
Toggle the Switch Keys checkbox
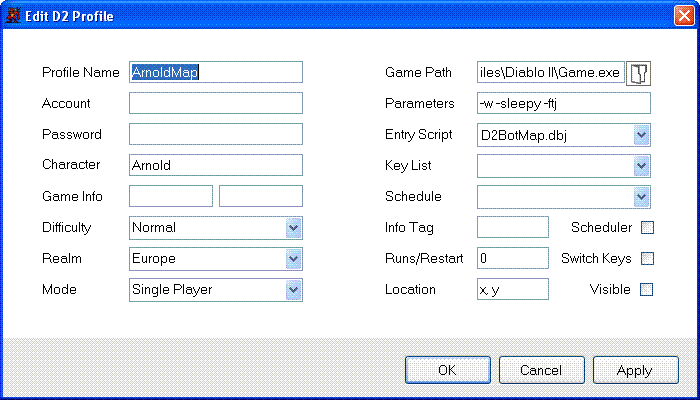click(647, 258)
